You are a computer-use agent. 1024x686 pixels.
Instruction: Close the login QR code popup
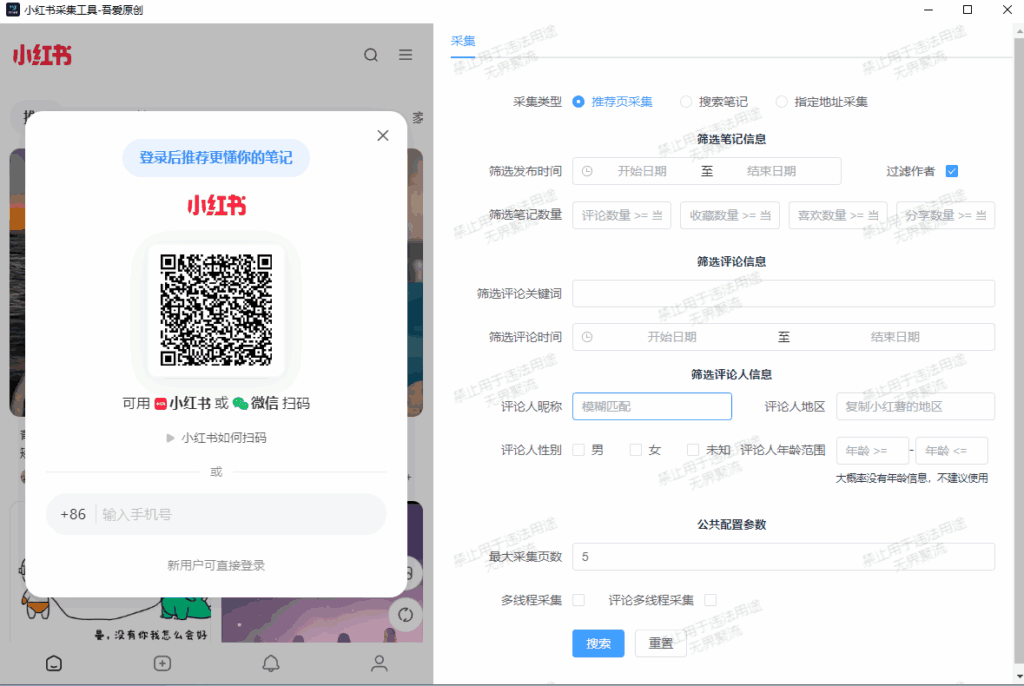[383, 136]
